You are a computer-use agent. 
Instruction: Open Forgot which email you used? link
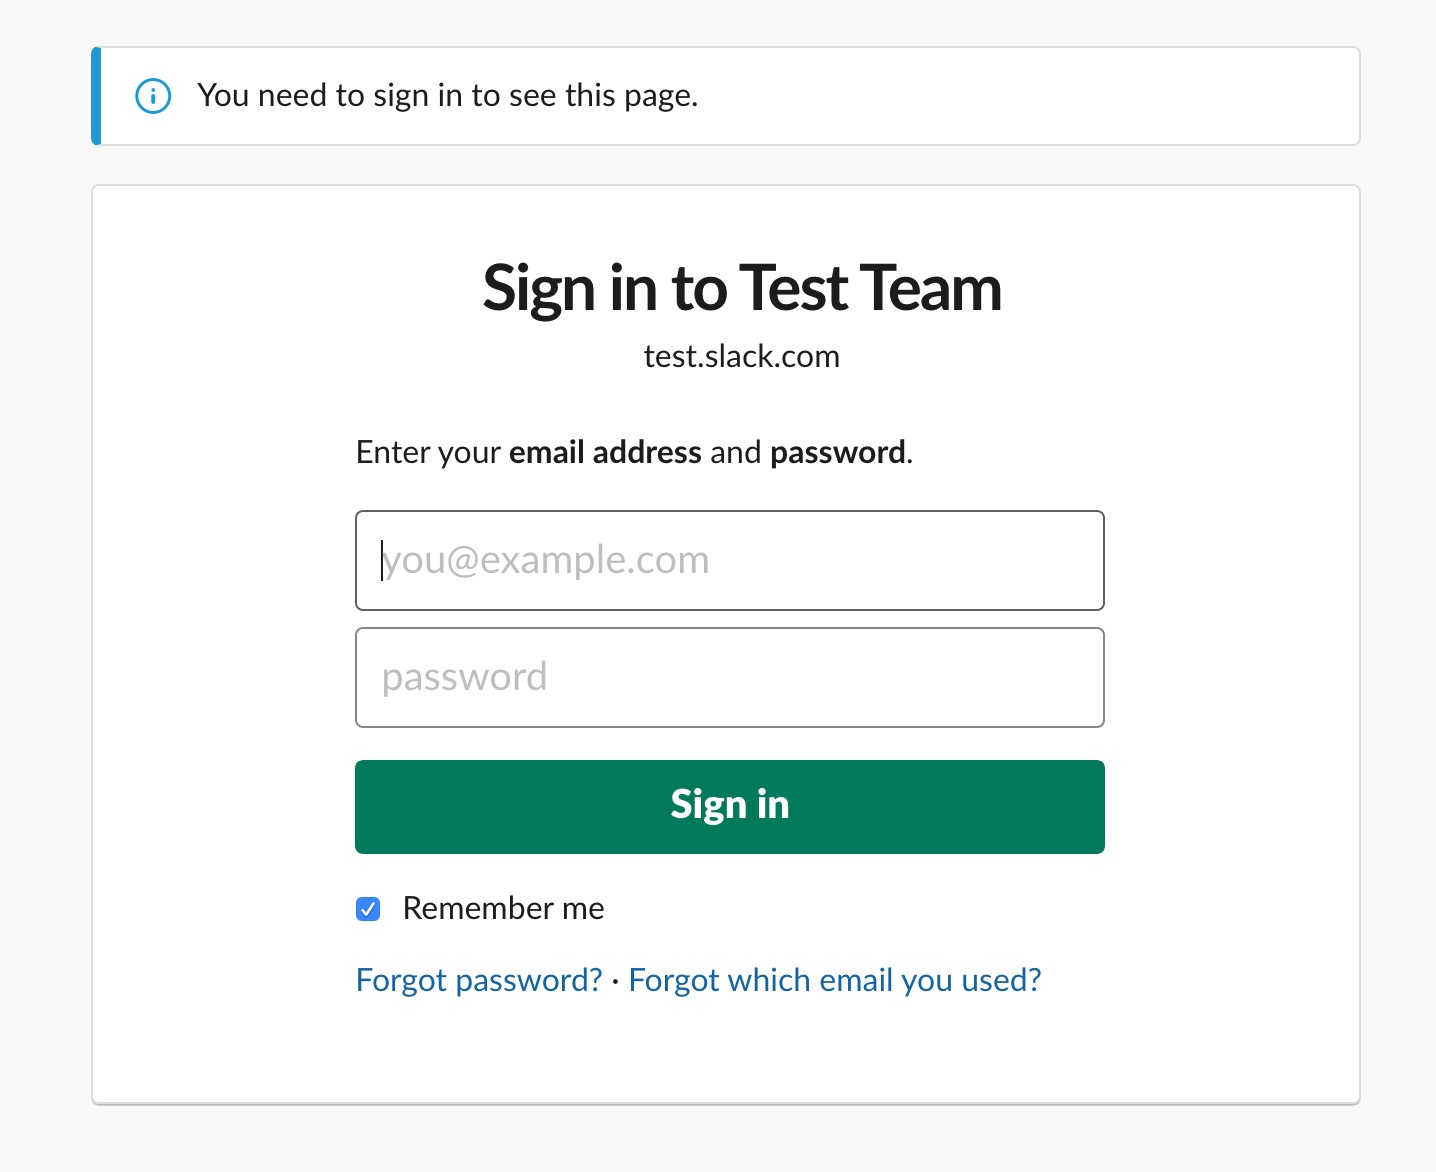tap(835, 980)
